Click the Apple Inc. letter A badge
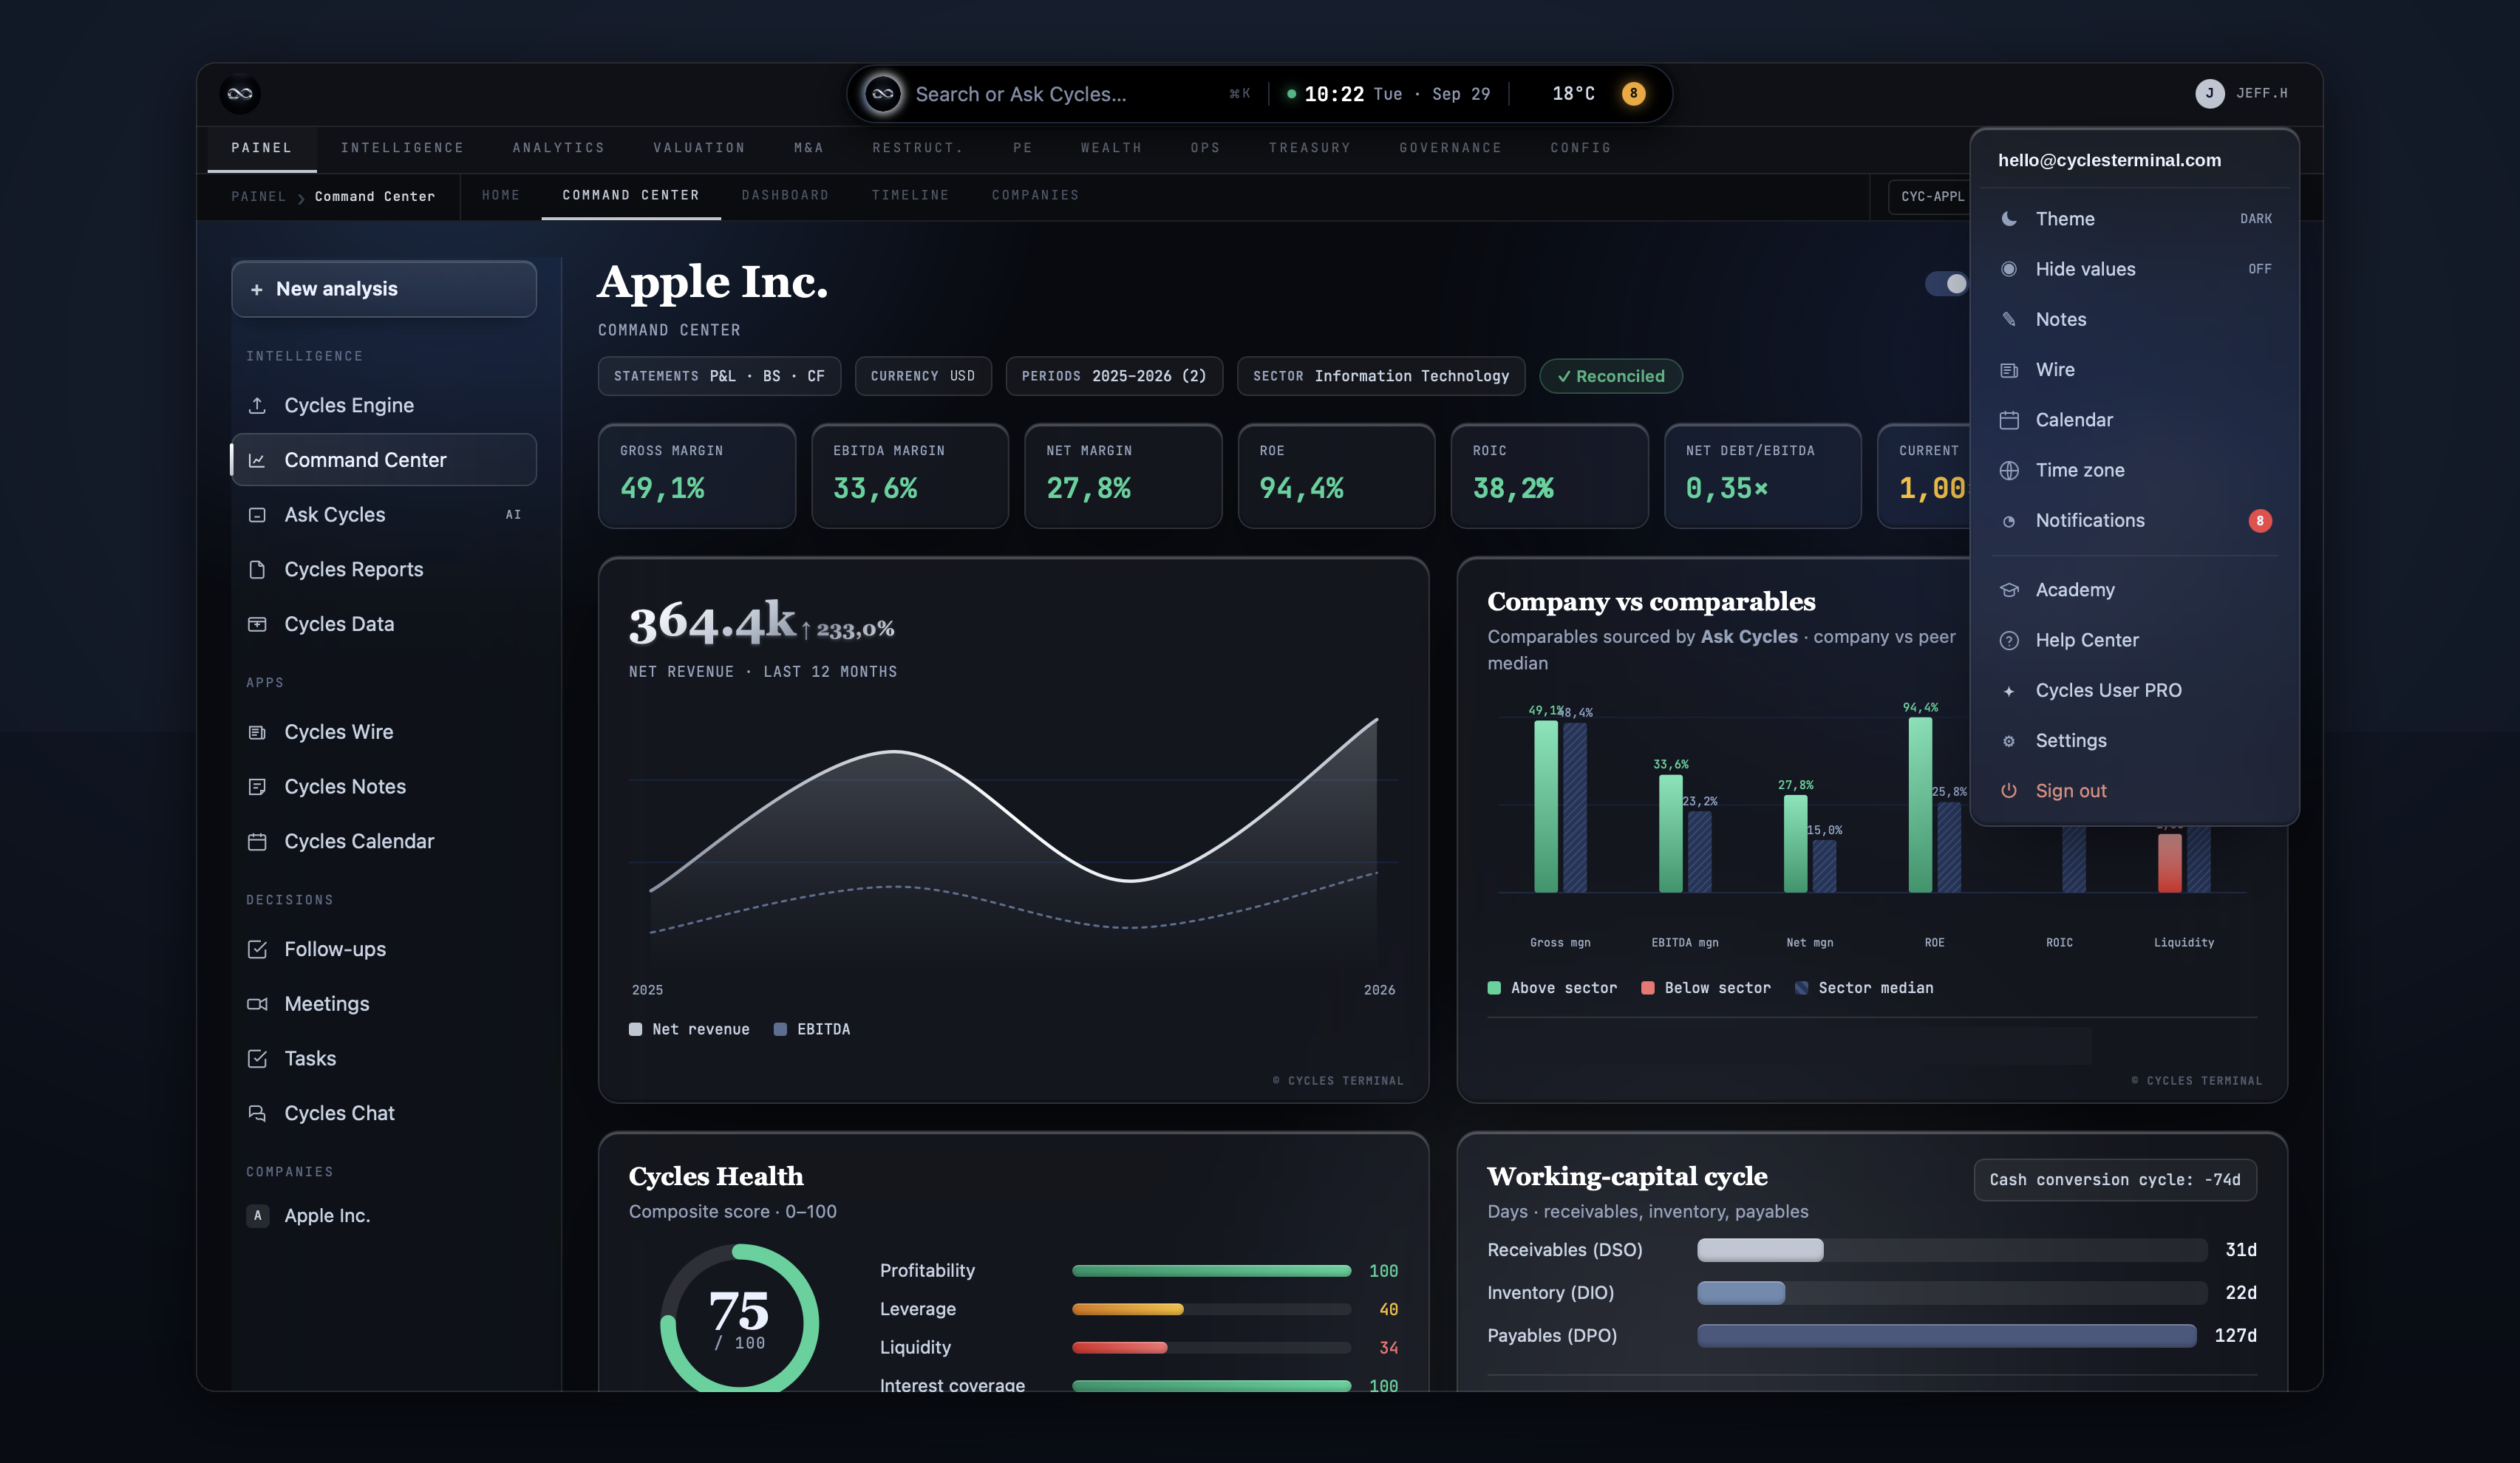The image size is (2520, 1463). (x=257, y=1215)
